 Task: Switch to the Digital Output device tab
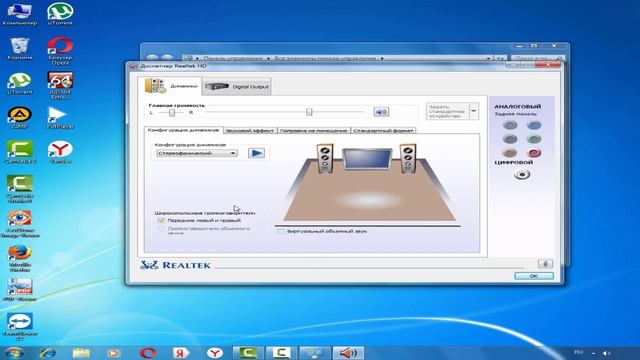tap(236, 87)
